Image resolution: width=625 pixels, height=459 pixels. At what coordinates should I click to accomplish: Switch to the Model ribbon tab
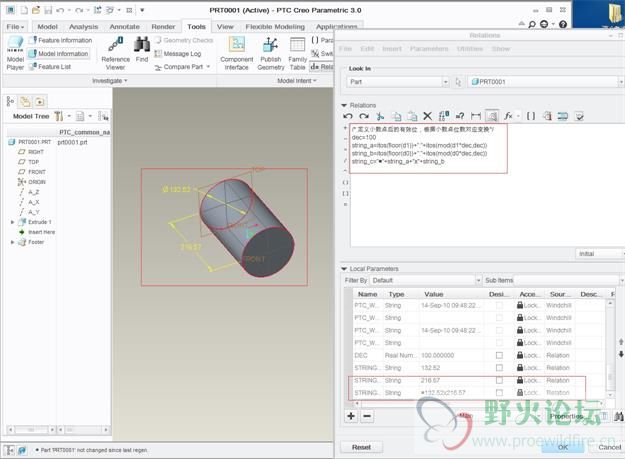tap(47, 27)
